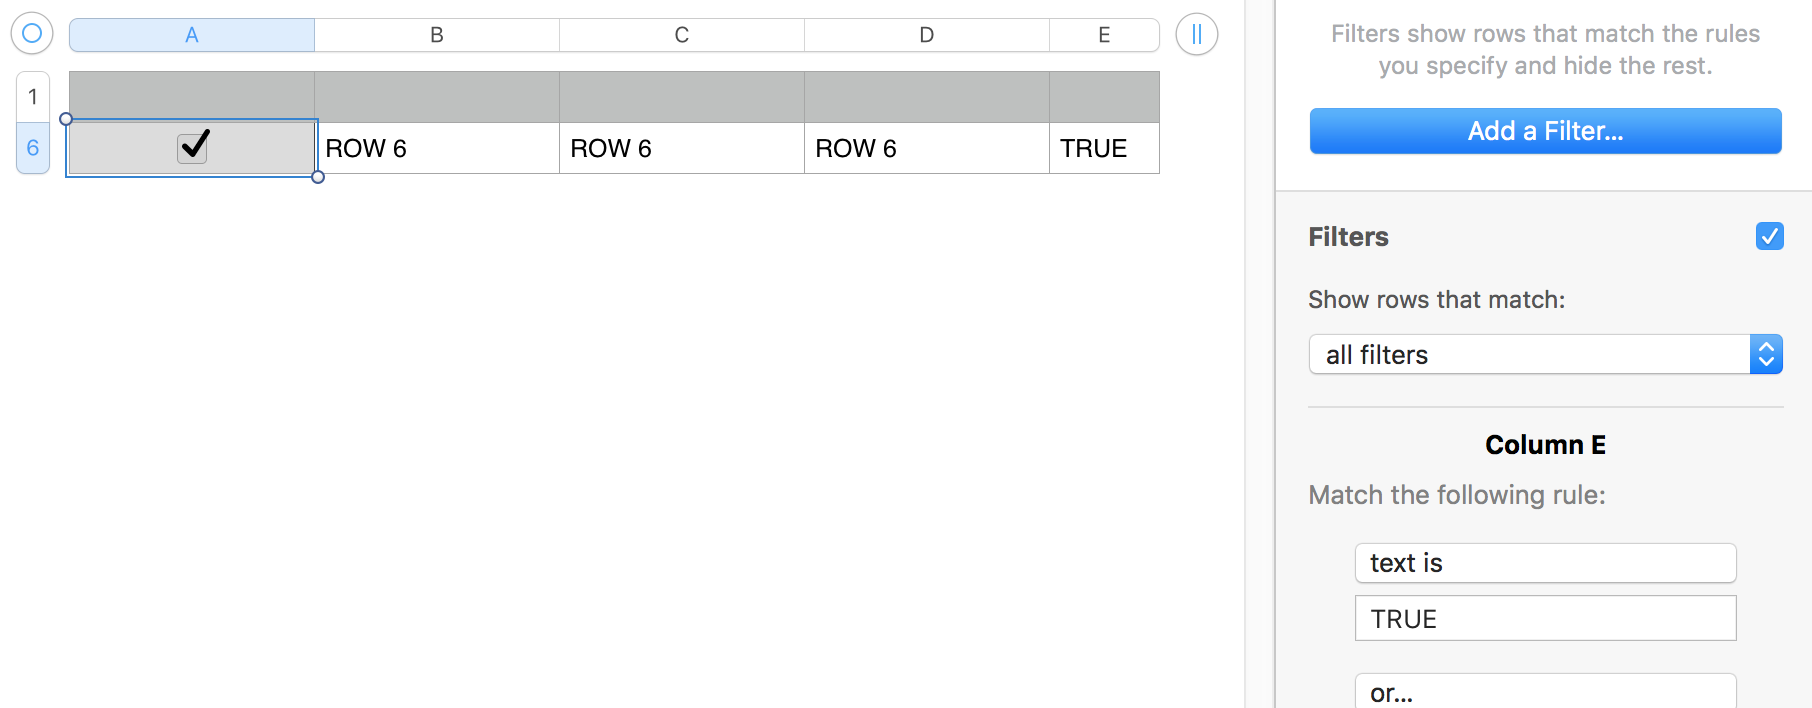This screenshot has height=708, width=1812.
Task: Open the 'or…' rule dropdown
Action: point(1545,691)
